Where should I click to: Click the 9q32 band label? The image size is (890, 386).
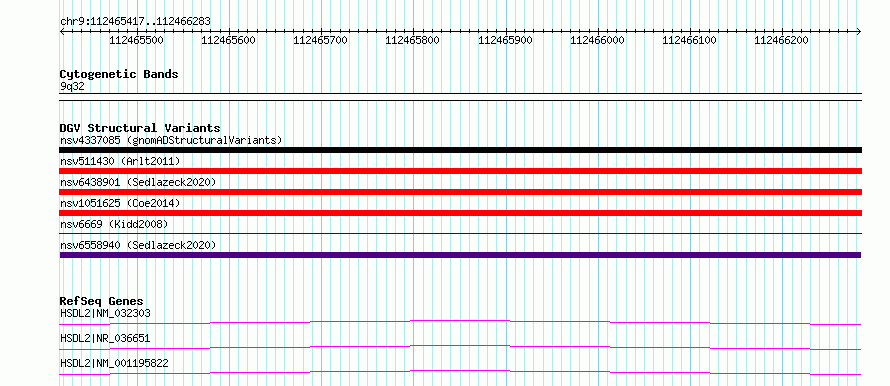[x=72, y=87]
